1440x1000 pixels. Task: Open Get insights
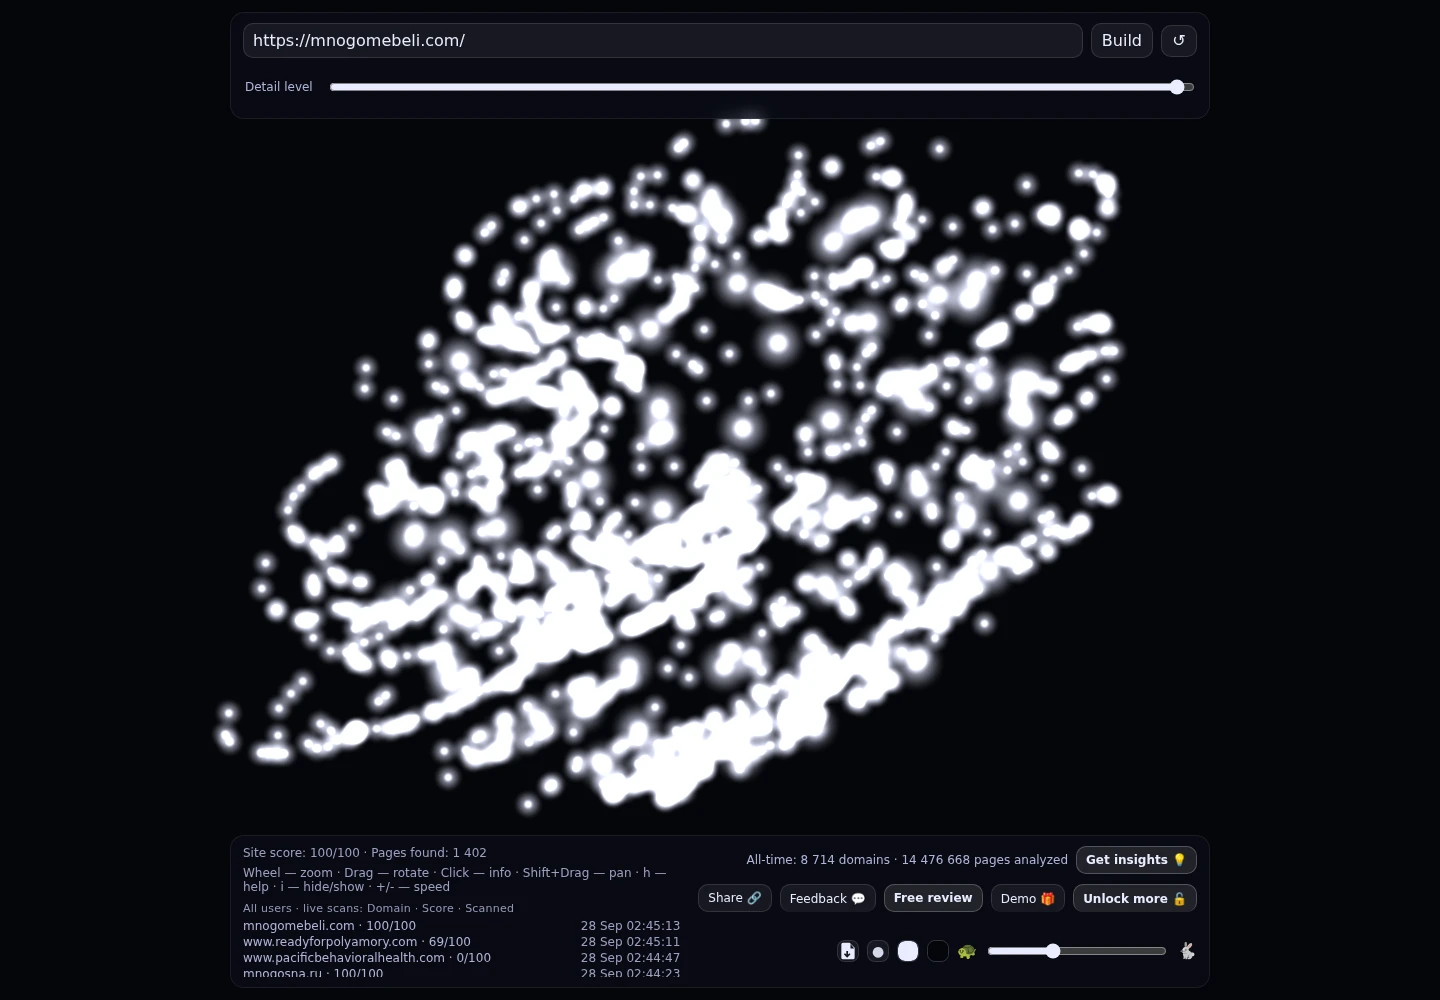coord(1136,860)
